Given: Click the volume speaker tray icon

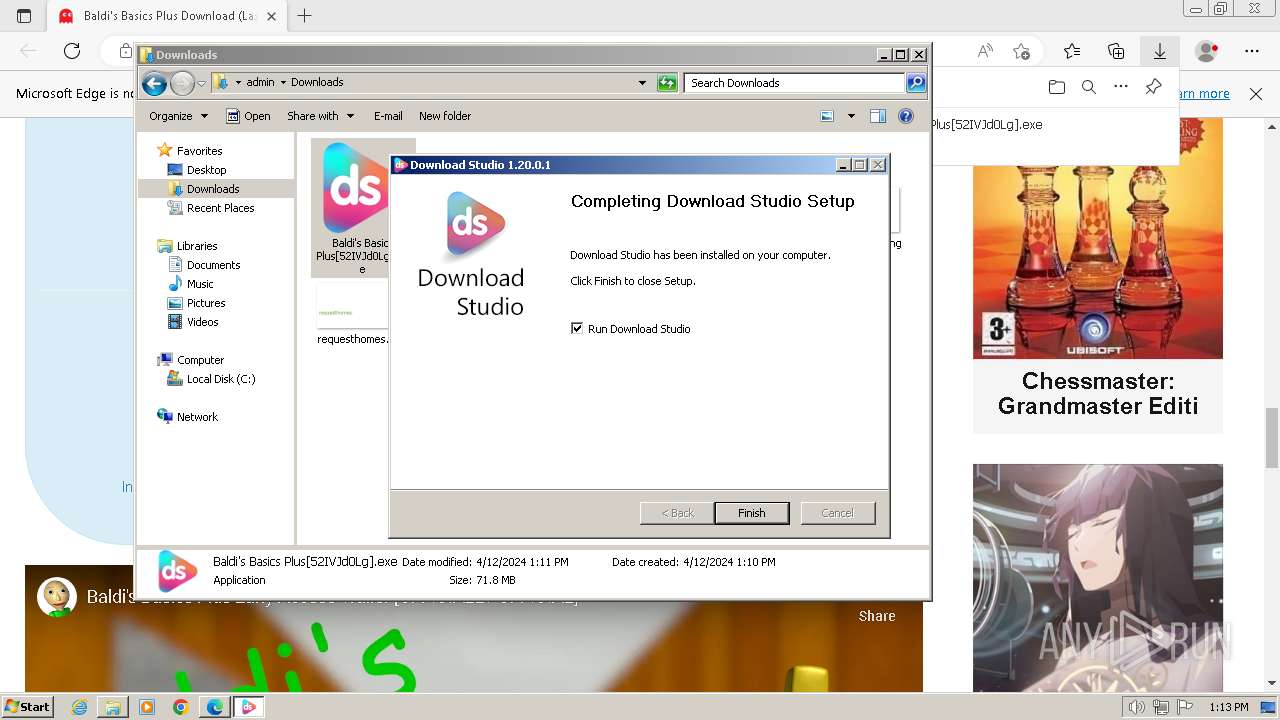Looking at the screenshot, I should tap(1138, 707).
